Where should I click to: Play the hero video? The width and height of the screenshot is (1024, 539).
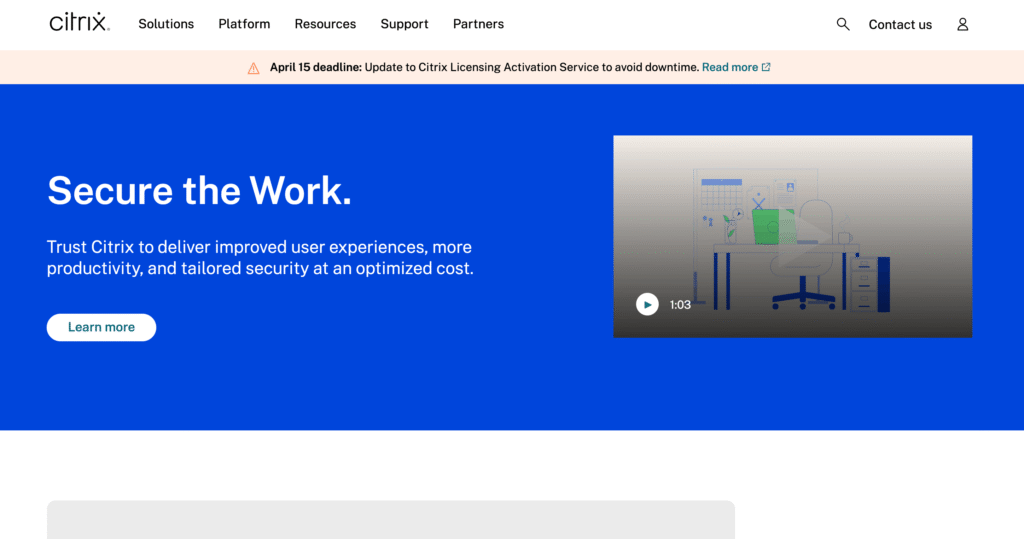click(647, 304)
